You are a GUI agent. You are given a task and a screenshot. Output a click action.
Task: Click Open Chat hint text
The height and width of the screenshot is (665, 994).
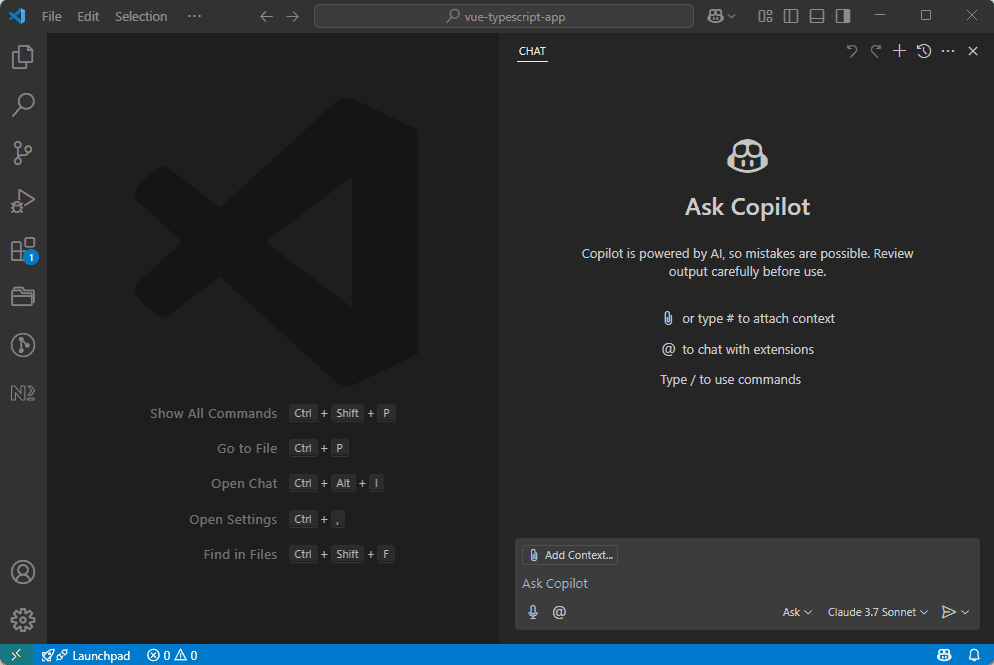[x=243, y=483]
